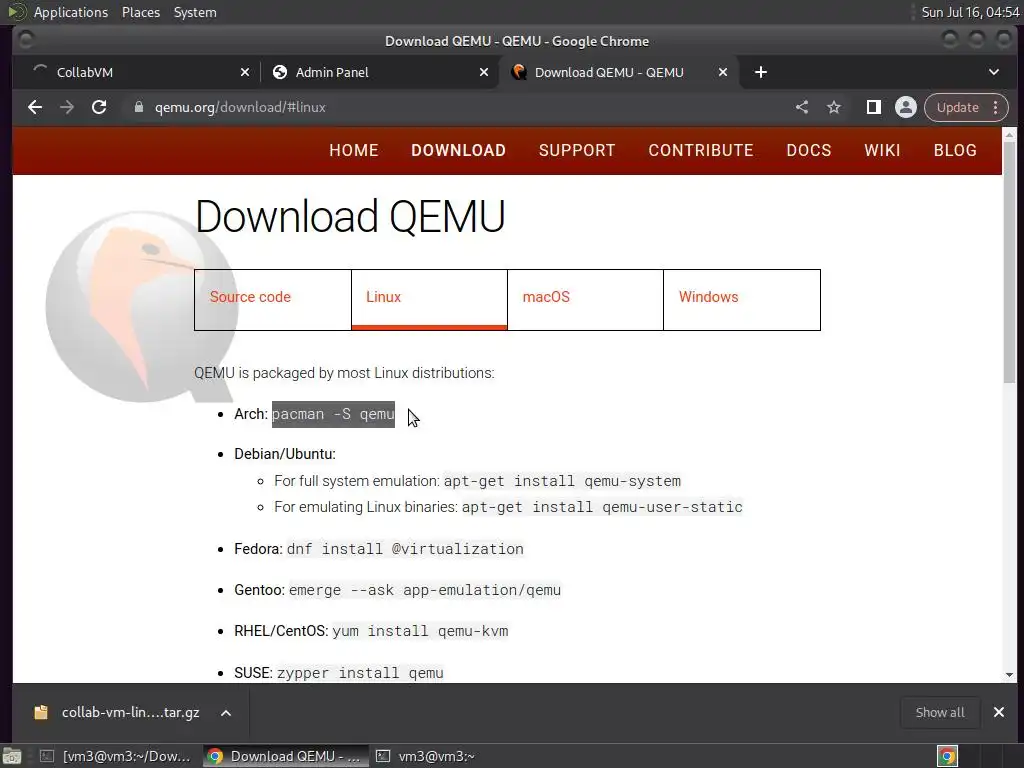1024x768 pixels.
Task: Click 'pacman -S qemu' command text
Action: pos(333,414)
